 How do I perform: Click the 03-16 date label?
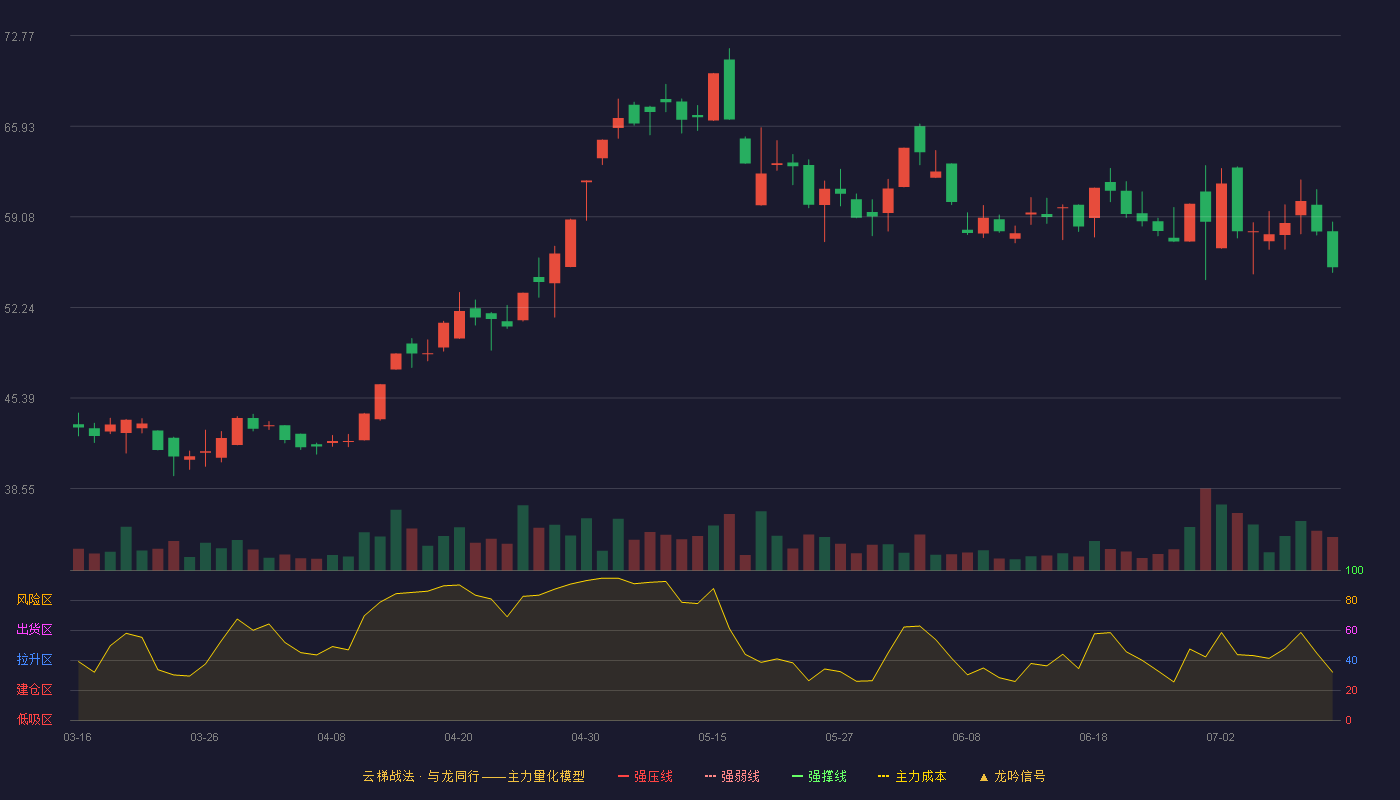point(78,737)
